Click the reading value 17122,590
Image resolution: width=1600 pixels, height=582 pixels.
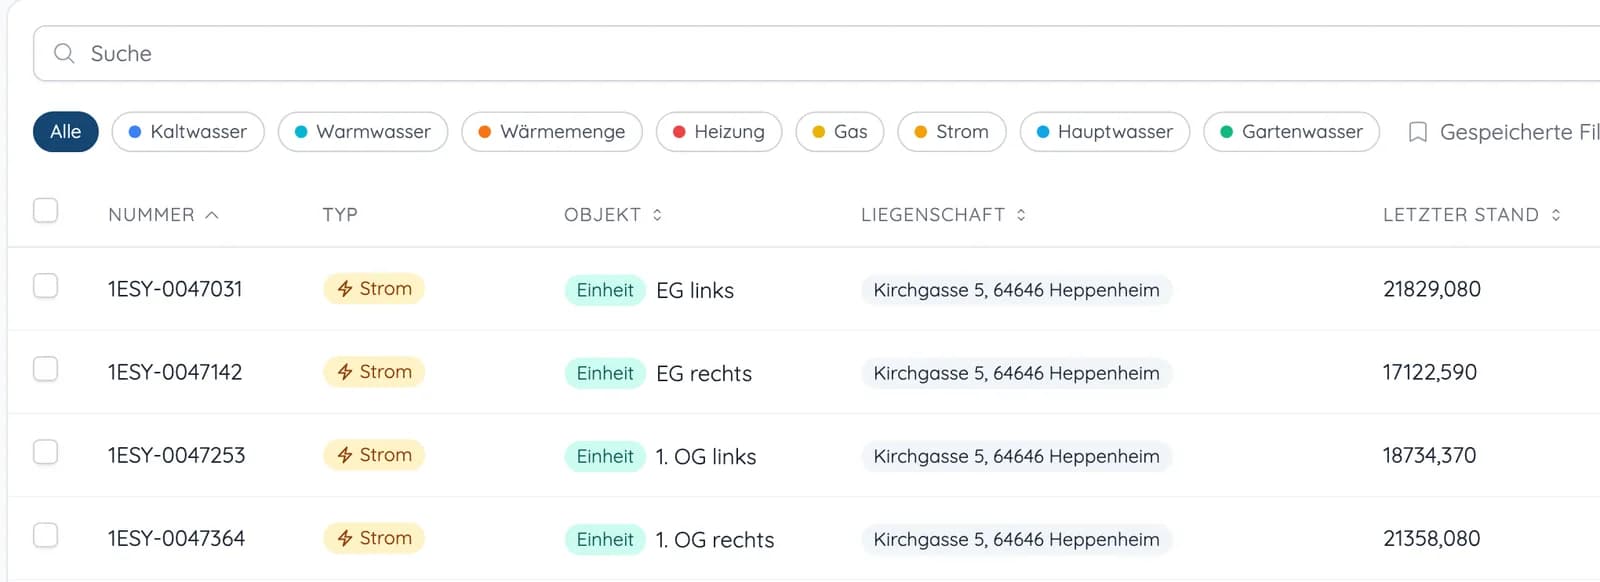coord(1430,372)
